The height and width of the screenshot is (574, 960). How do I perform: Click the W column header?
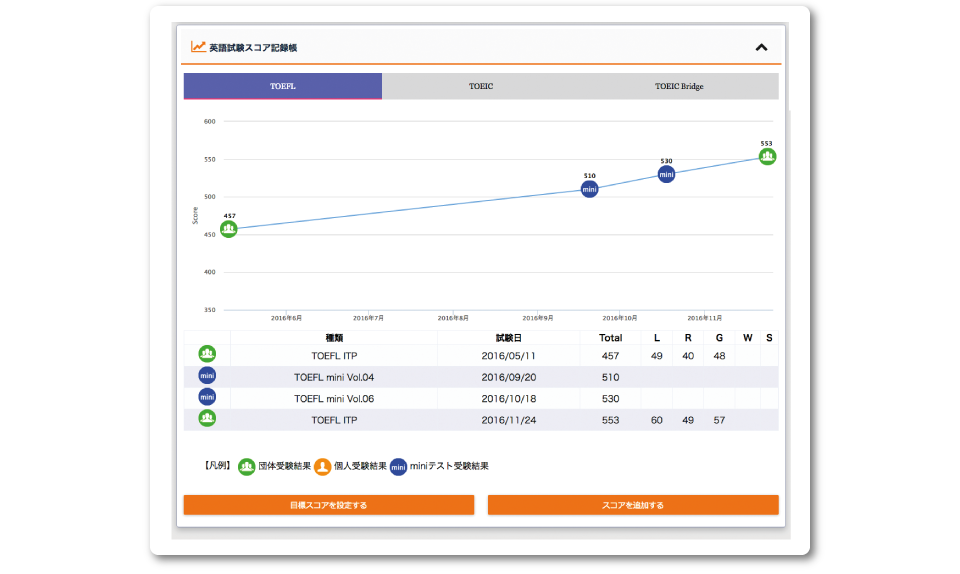pos(748,338)
